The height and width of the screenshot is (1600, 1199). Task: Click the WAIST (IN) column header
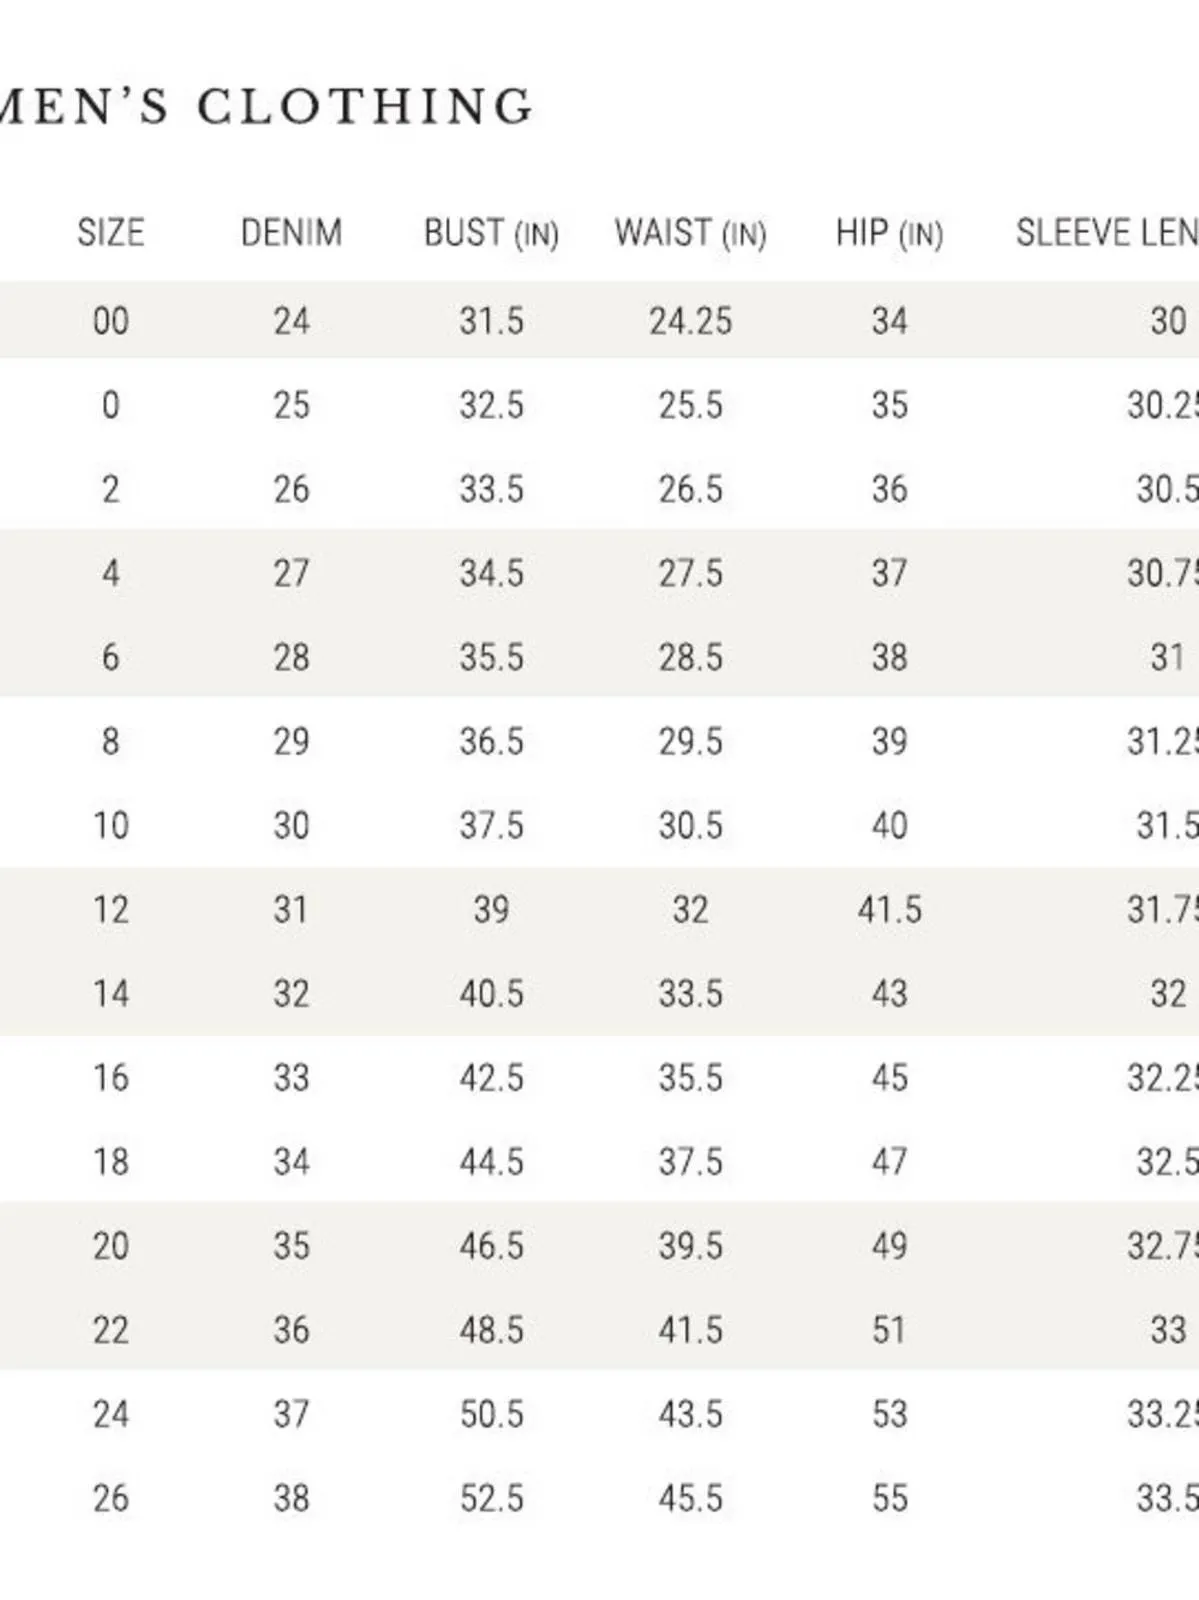[x=690, y=233]
